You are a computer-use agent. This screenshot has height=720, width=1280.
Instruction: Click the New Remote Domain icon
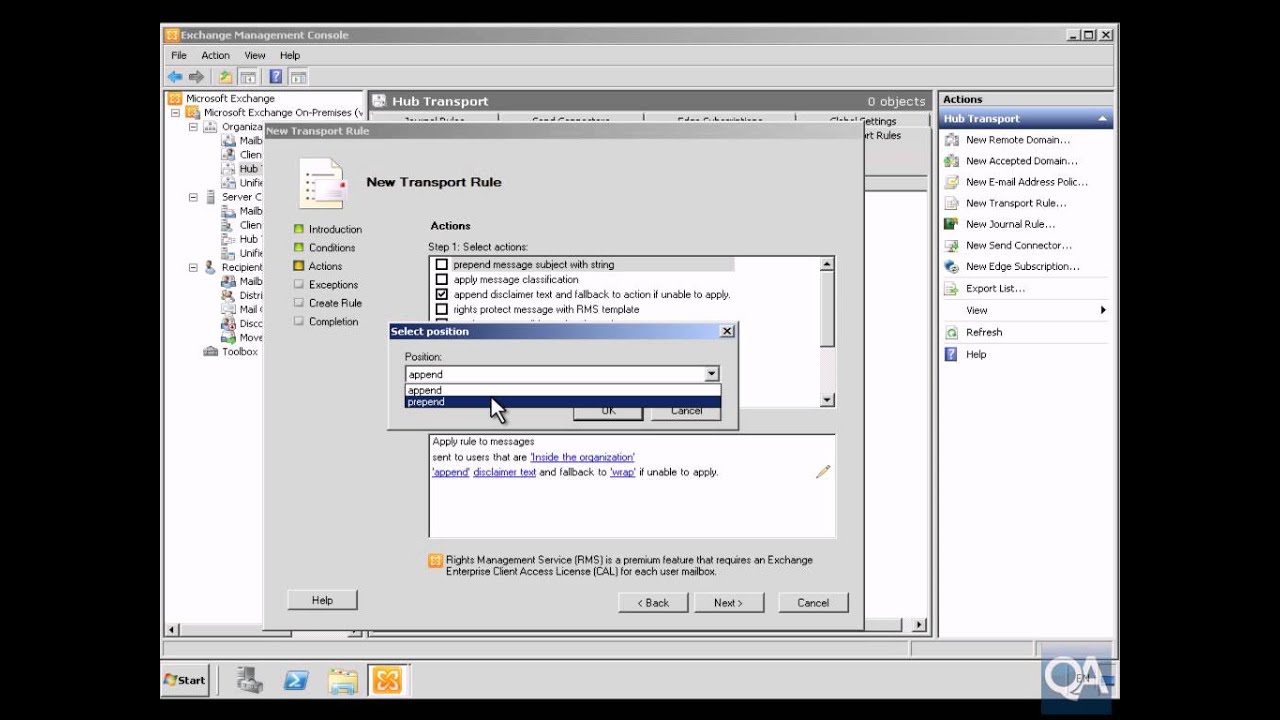click(x=952, y=140)
